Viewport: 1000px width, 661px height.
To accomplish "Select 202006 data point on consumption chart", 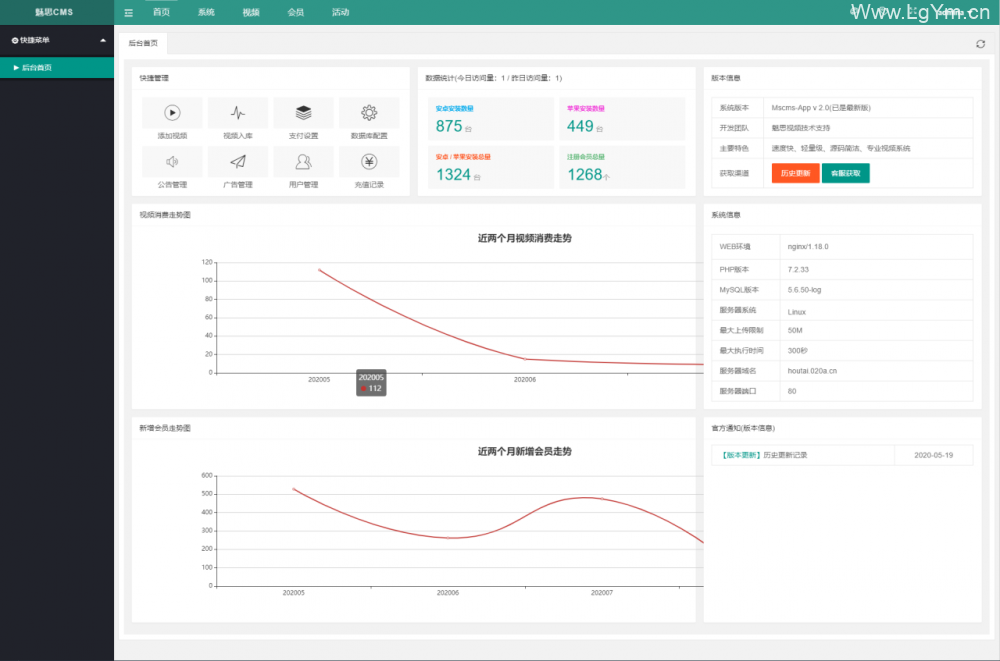I will 525,359.
